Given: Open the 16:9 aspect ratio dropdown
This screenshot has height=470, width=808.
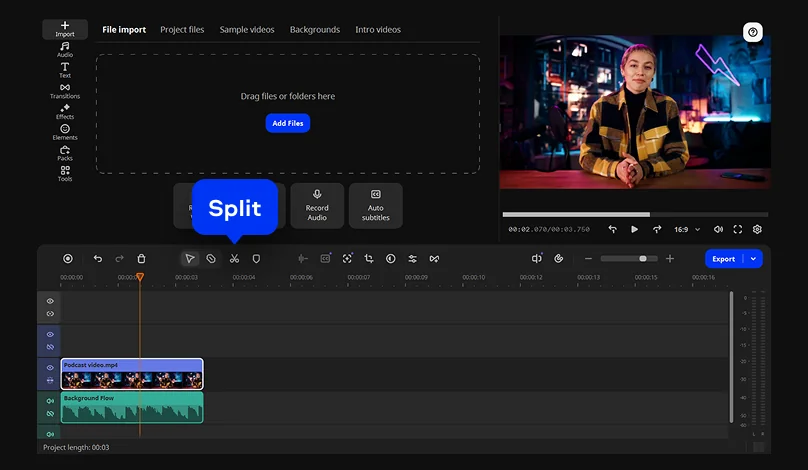Looking at the screenshot, I should (687, 229).
